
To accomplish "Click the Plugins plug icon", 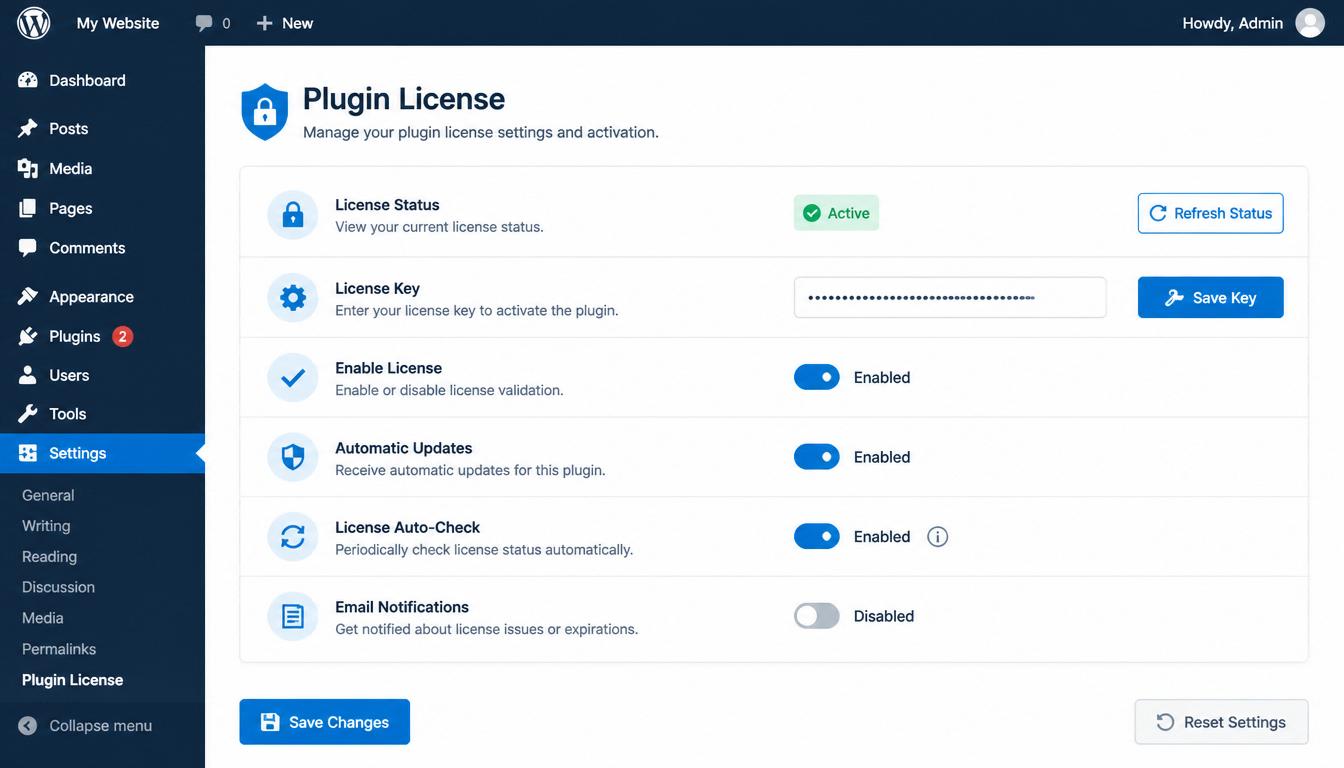I will (28, 336).
